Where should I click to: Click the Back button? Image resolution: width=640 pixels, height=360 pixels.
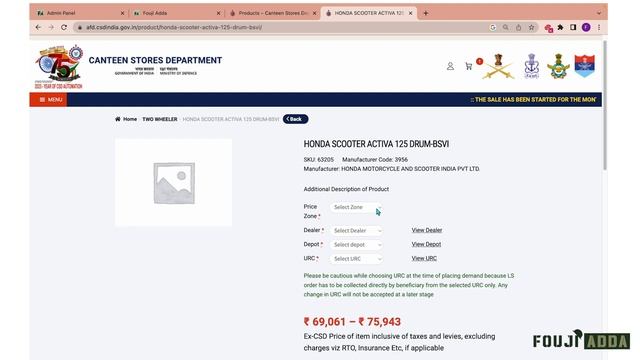(296, 119)
